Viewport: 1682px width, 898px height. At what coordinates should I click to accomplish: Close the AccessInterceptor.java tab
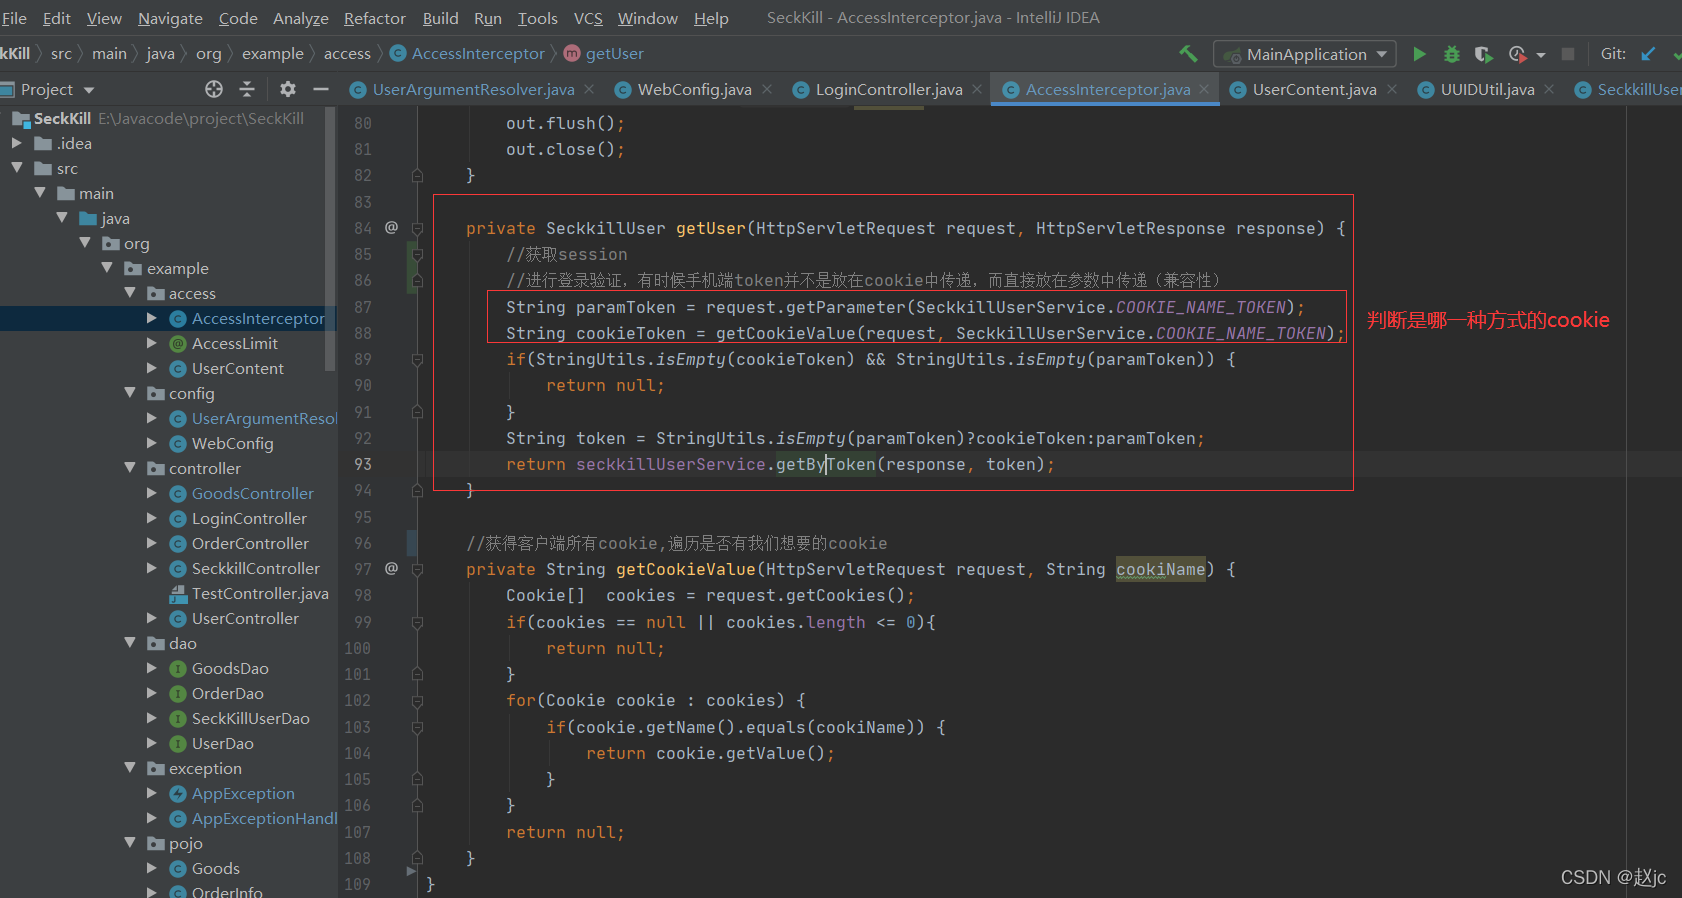point(1204,89)
